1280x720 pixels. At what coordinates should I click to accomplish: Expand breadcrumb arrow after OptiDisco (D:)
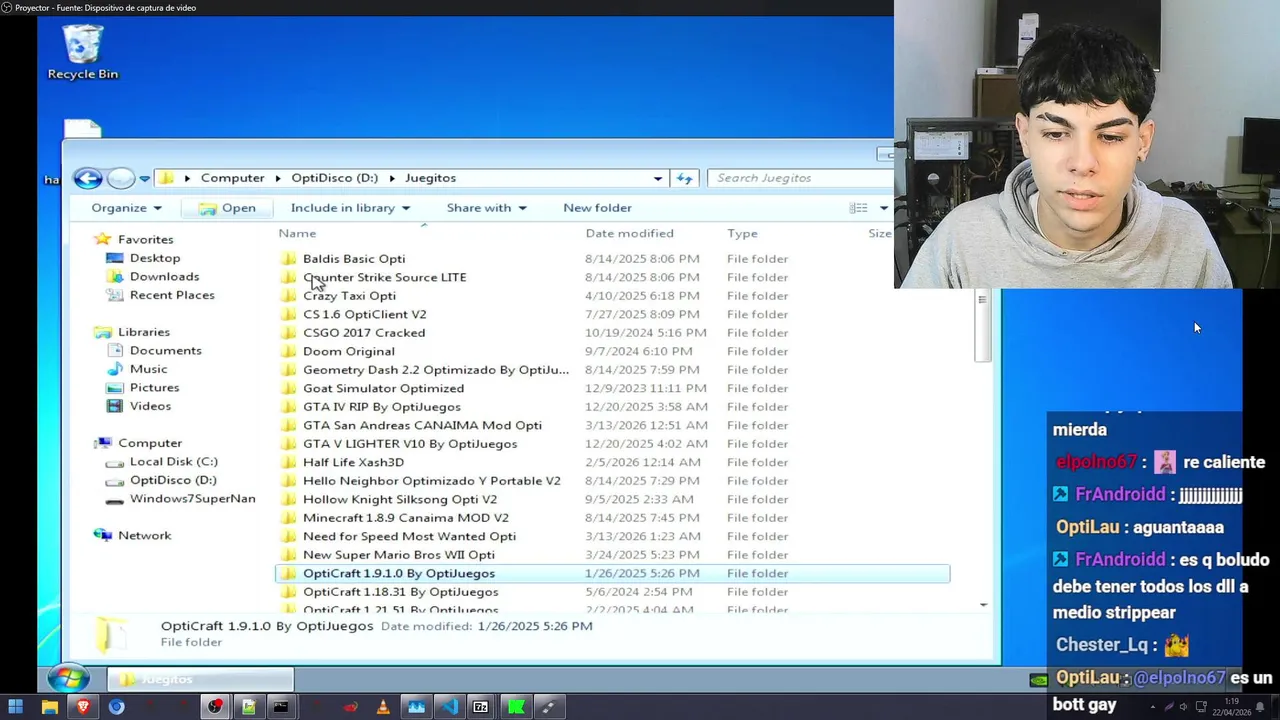click(x=392, y=178)
